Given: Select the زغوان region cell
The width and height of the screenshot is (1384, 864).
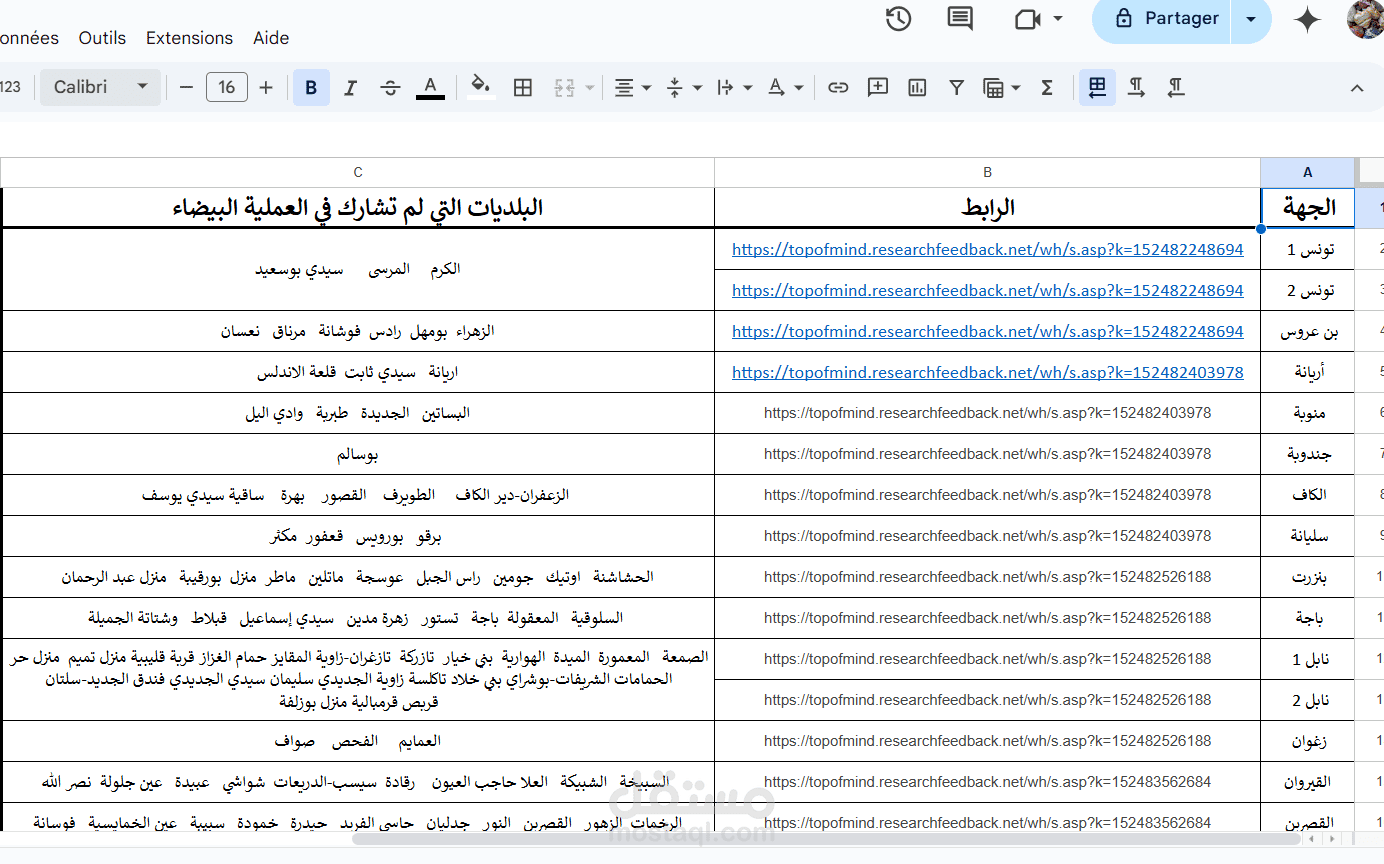Looking at the screenshot, I should 1308,741.
